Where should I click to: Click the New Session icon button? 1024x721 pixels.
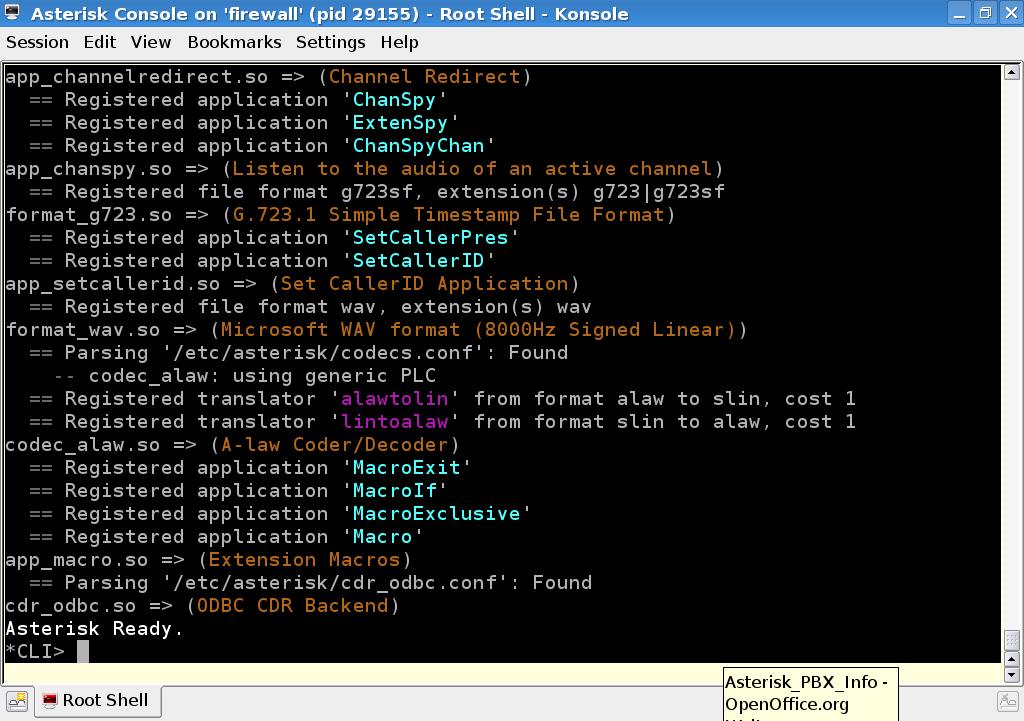[x=16, y=701]
